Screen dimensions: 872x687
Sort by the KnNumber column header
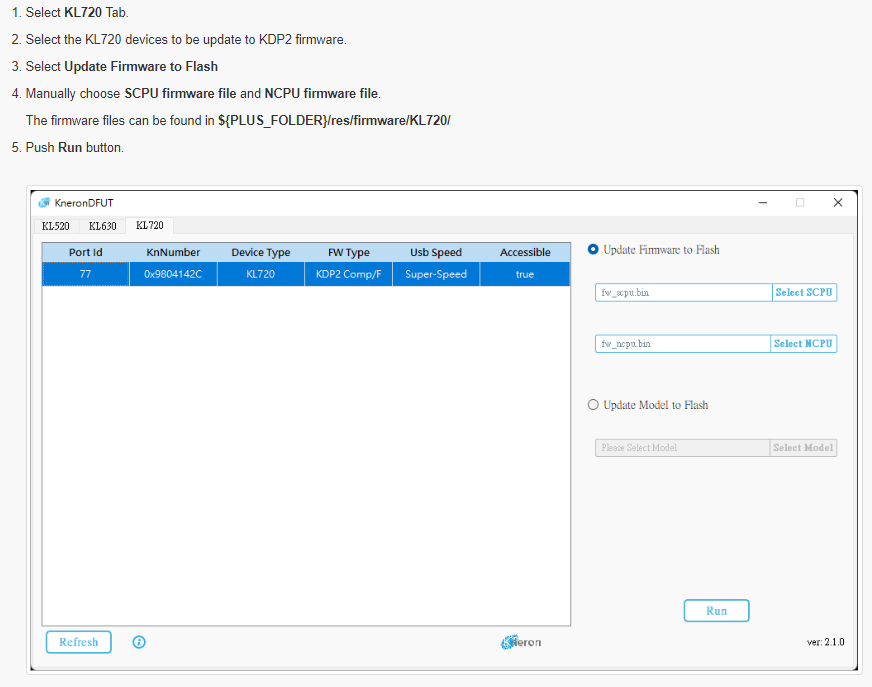click(x=173, y=252)
